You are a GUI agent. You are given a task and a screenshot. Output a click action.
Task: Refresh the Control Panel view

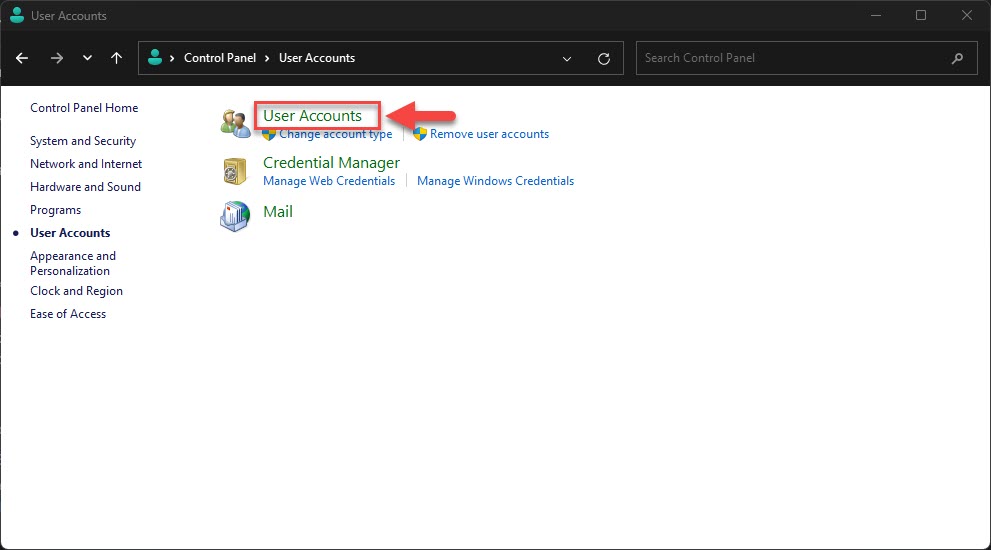click(x=604, y=58)
